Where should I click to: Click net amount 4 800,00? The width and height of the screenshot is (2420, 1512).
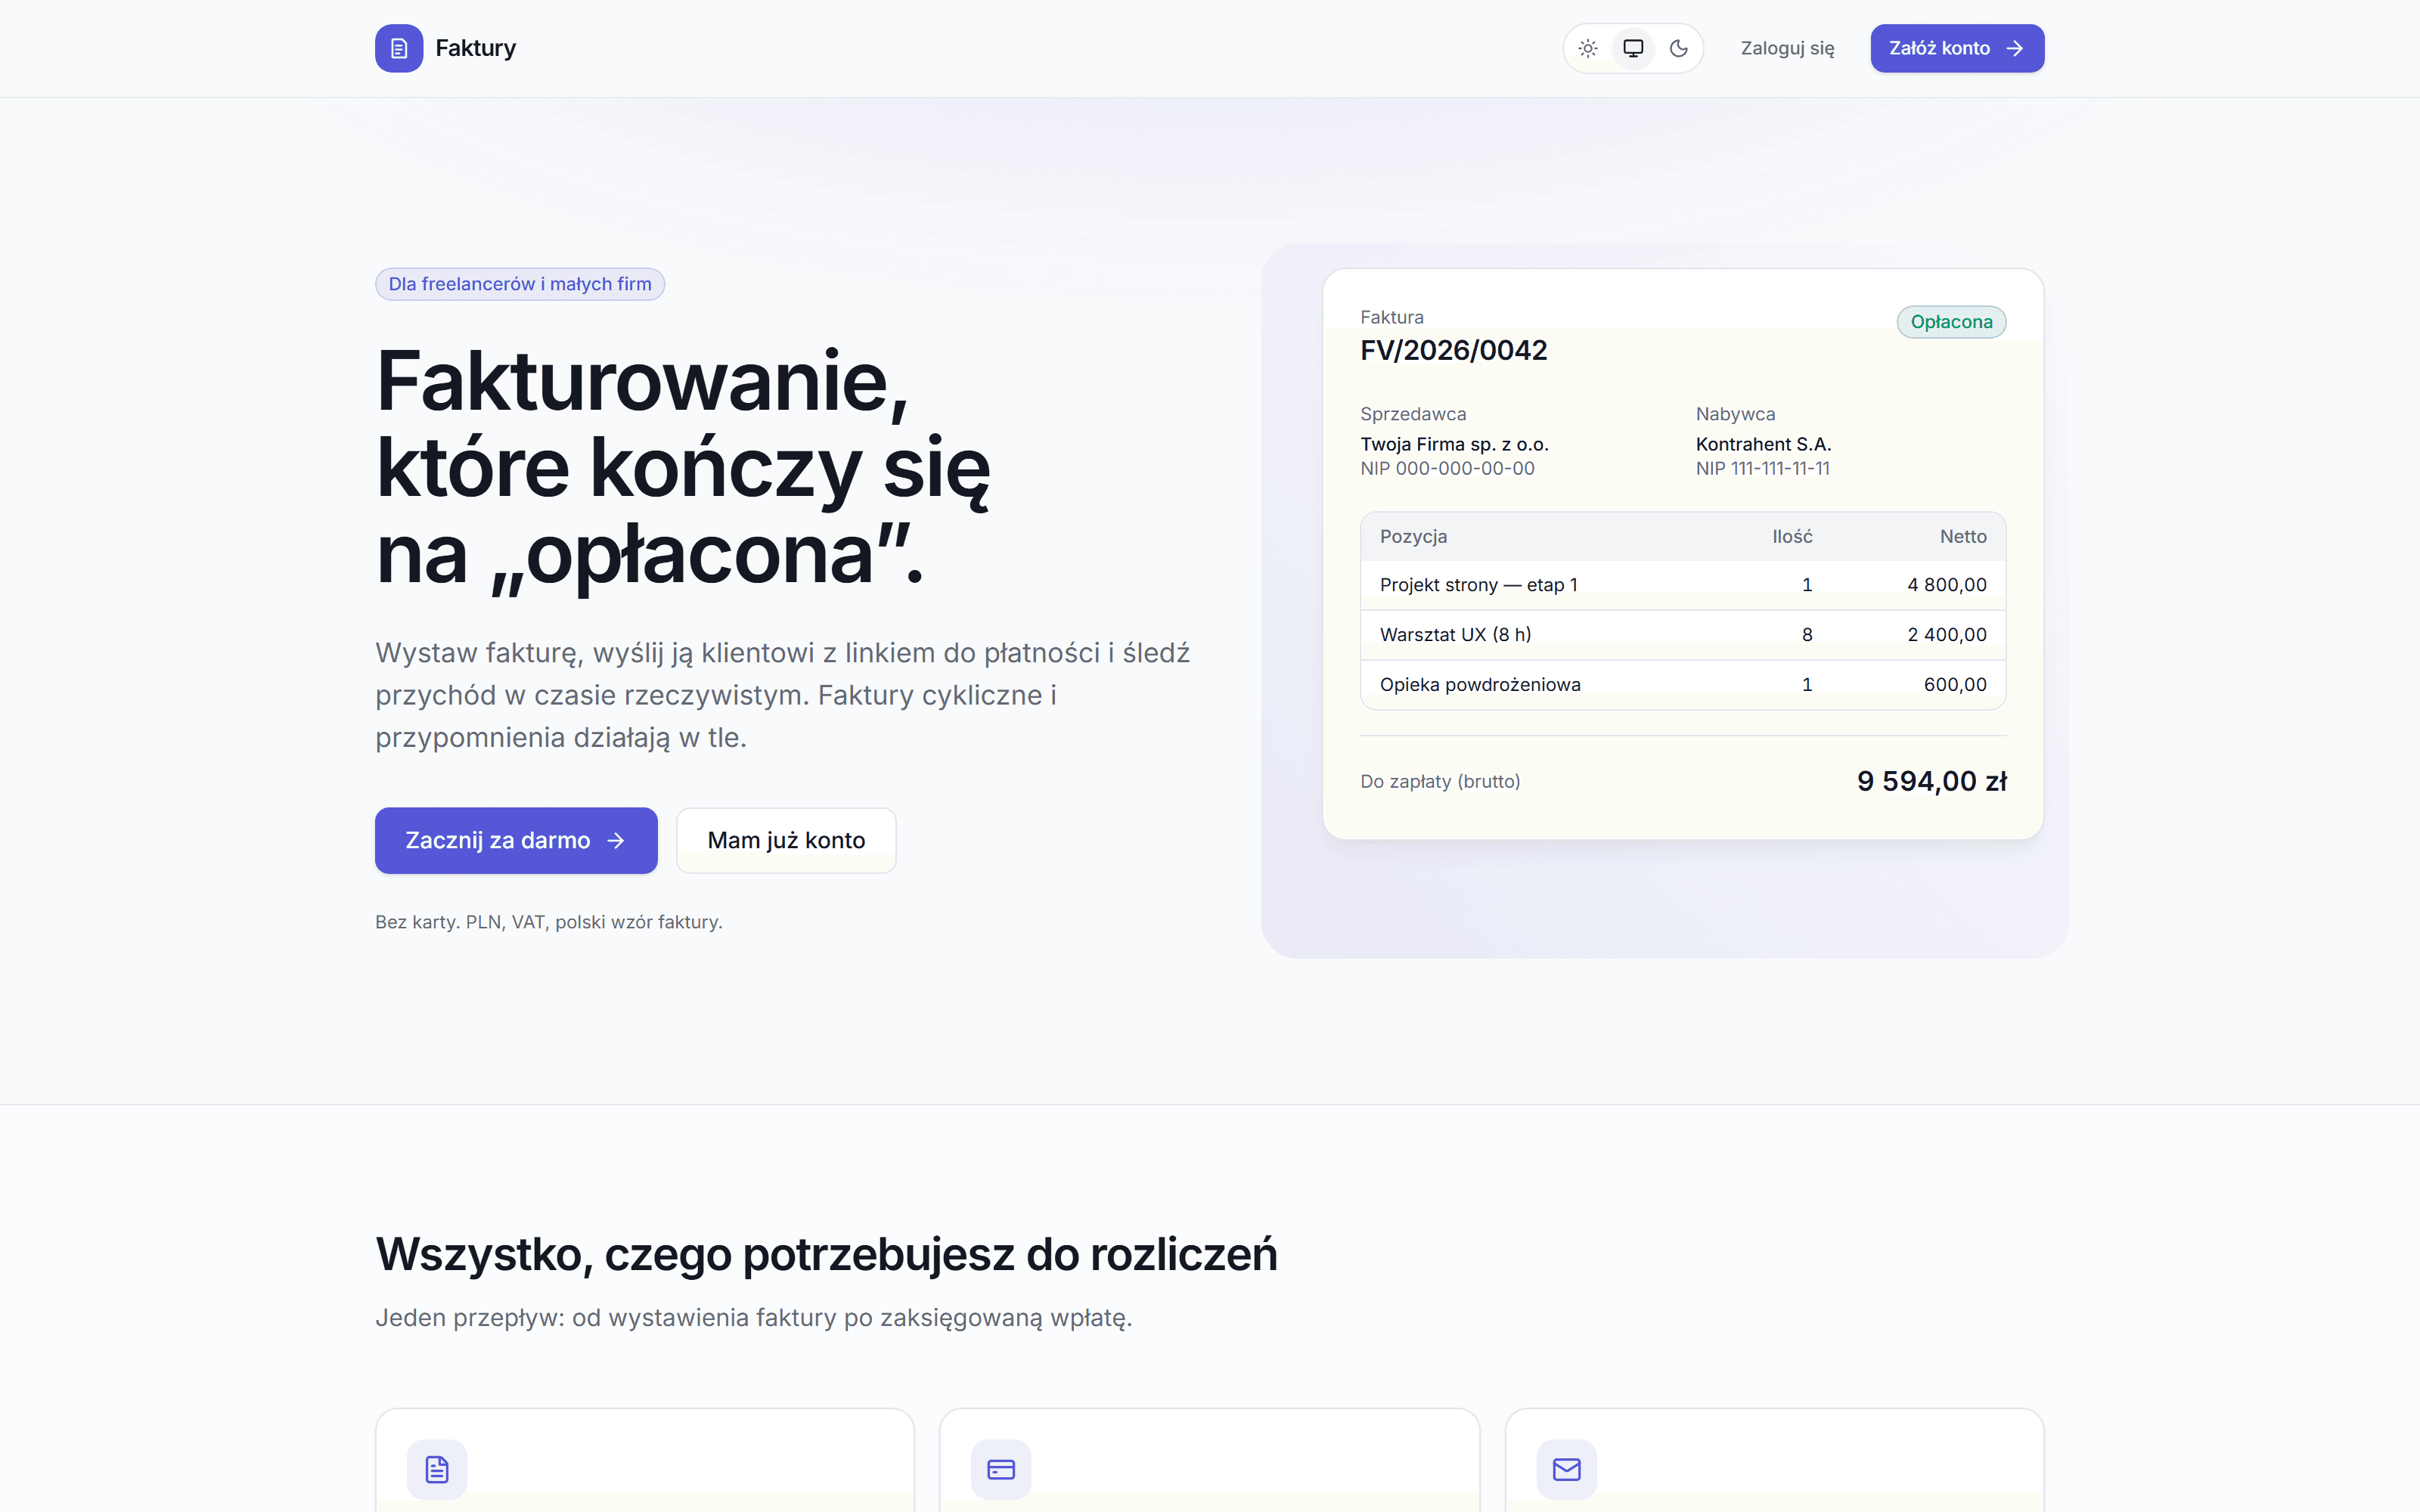pos(1946,585)
